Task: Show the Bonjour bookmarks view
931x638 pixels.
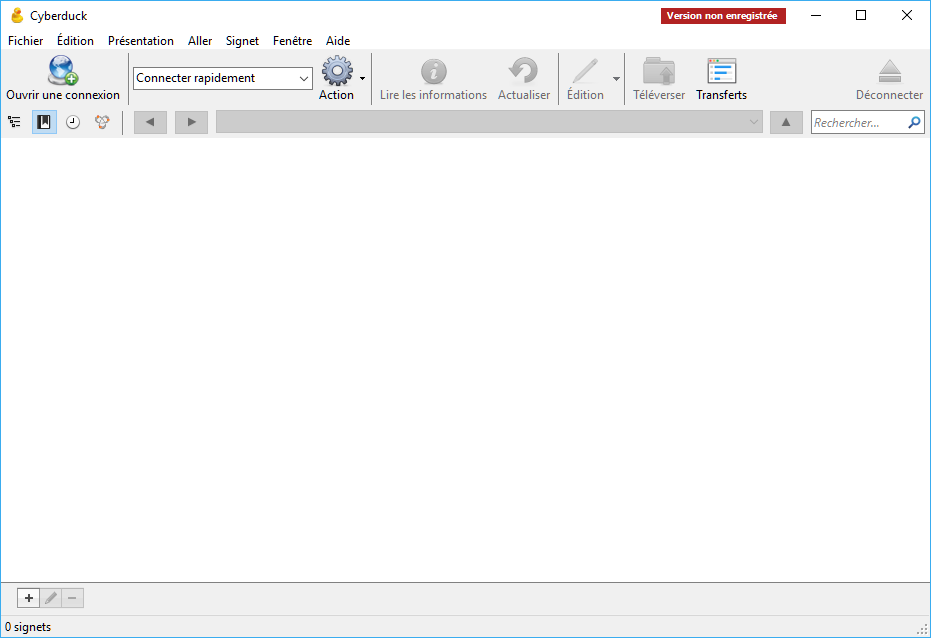Action: click(x=102, y=122)
